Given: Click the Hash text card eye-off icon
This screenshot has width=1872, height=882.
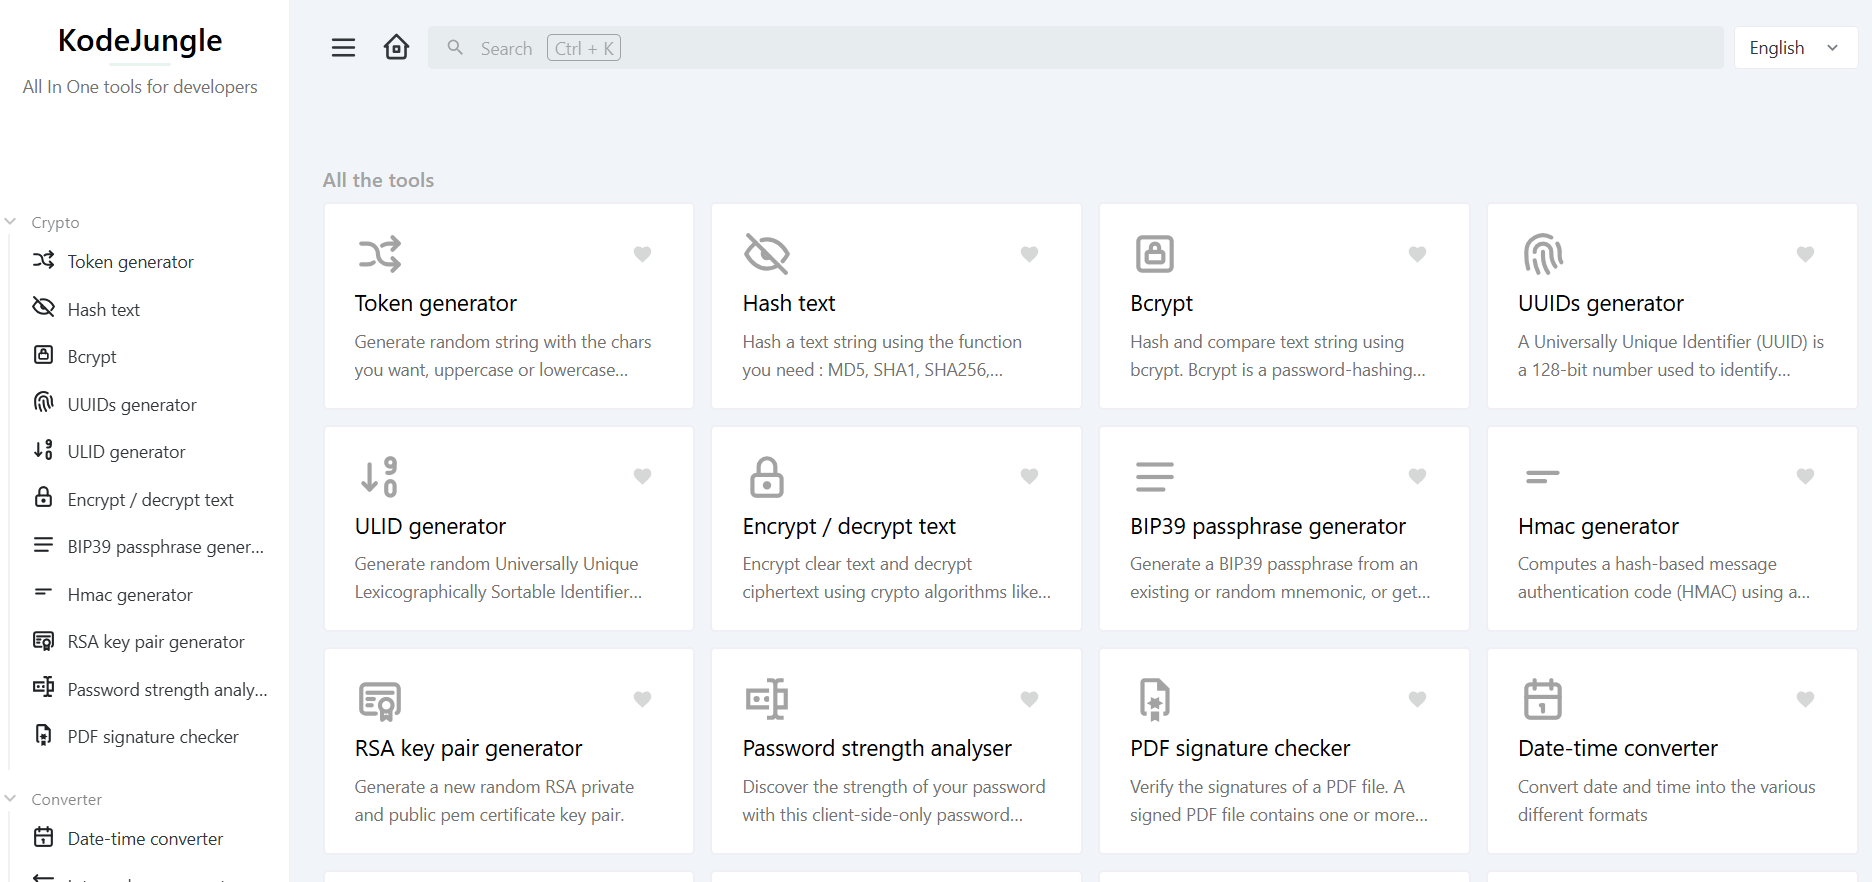Looking at the screenshot, I should click(x=767, y=254).
